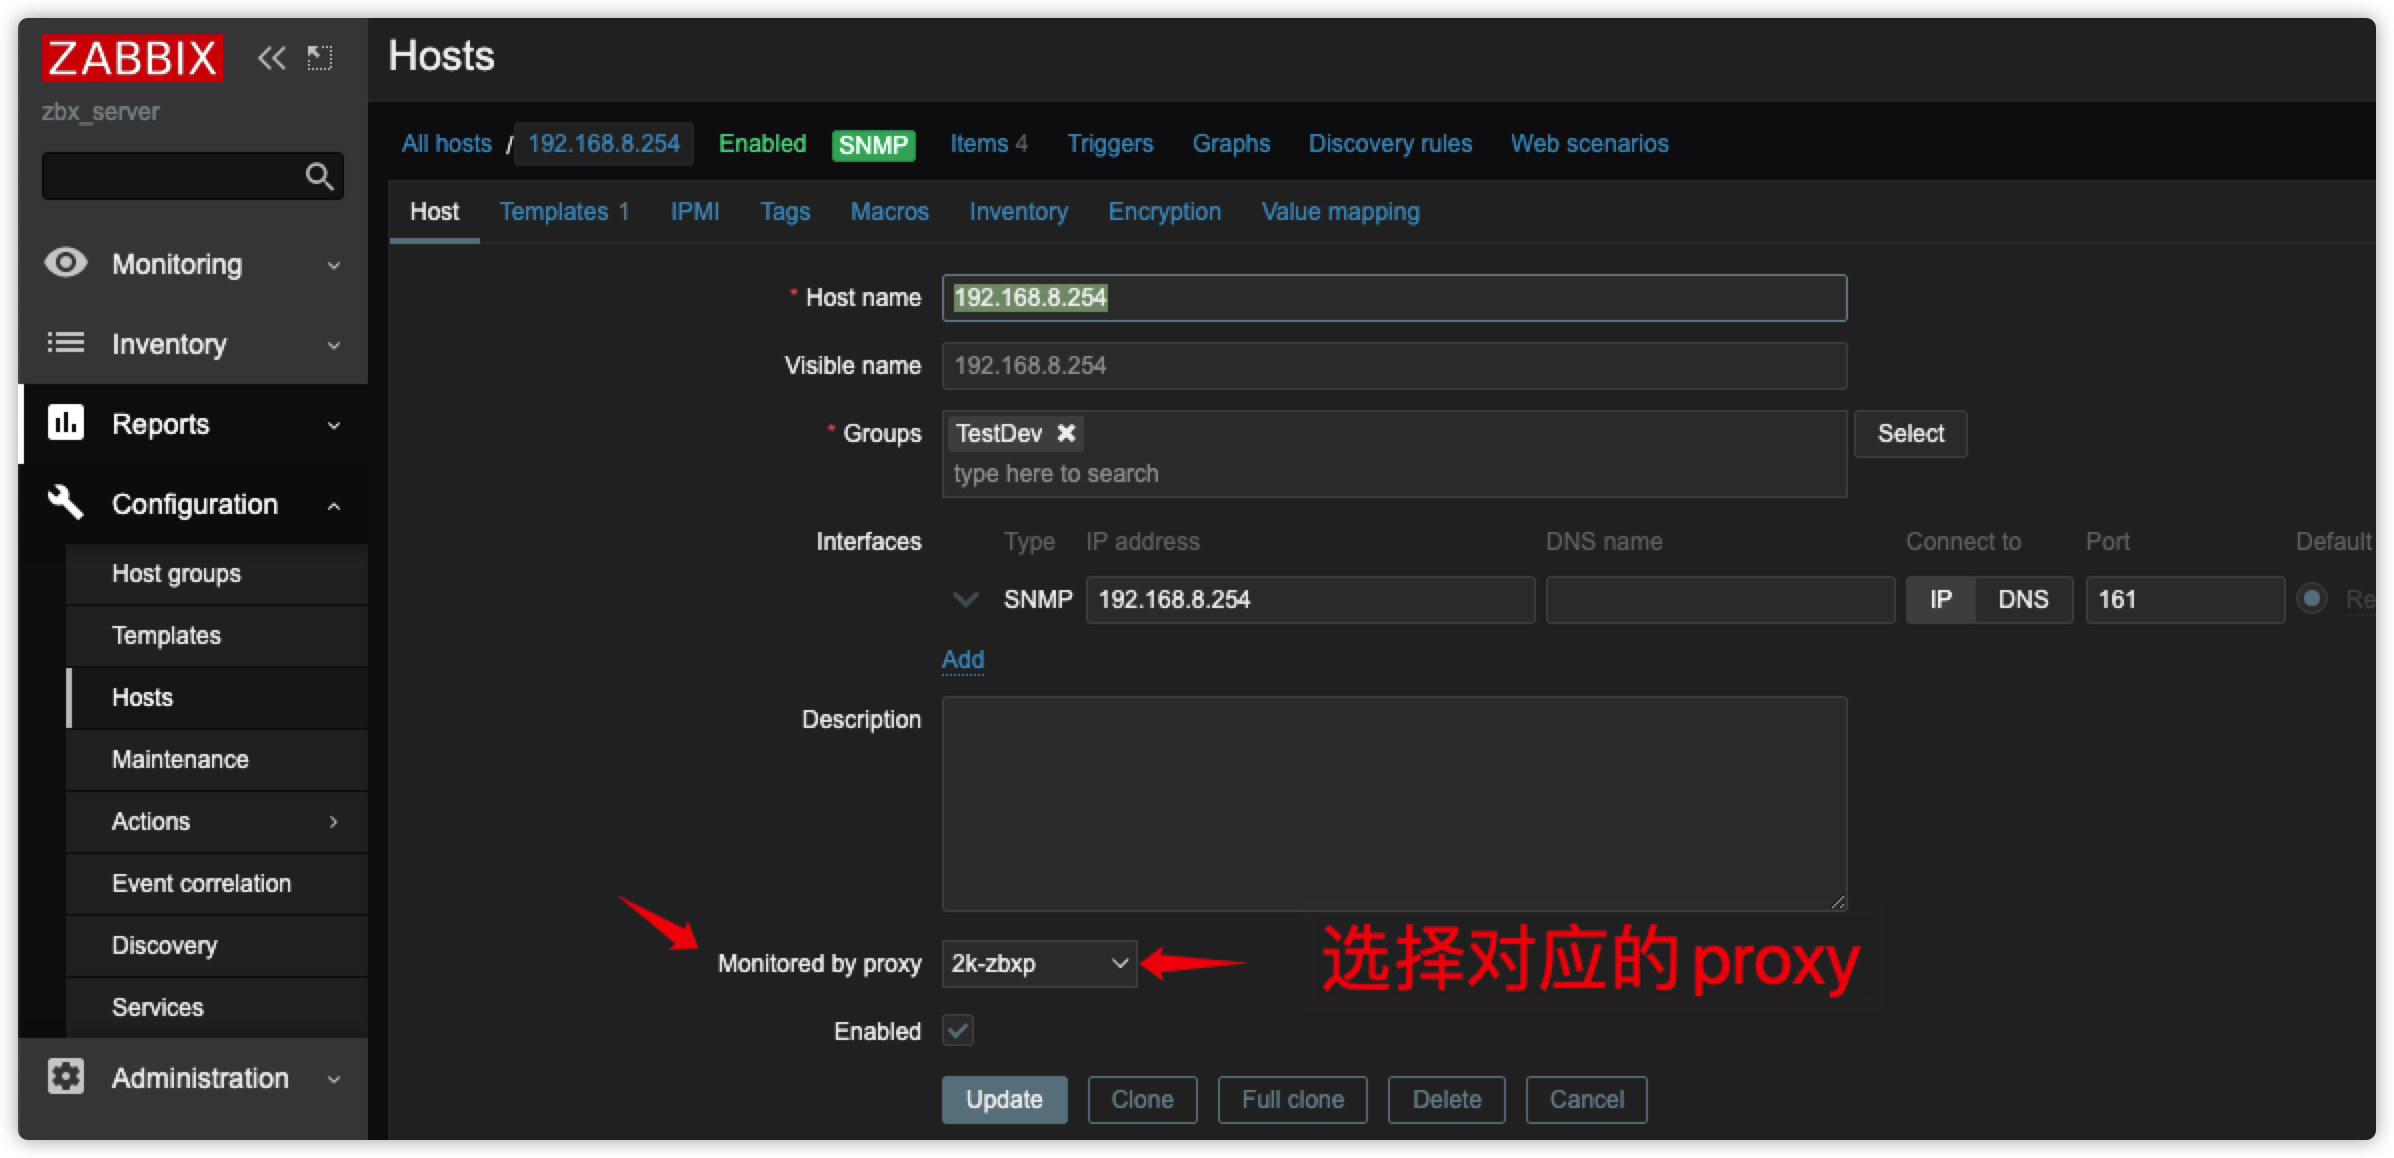The image size is (2394, 1158).
Task: Focus the SNMP IP address field
Action: tap(1310, 600)
